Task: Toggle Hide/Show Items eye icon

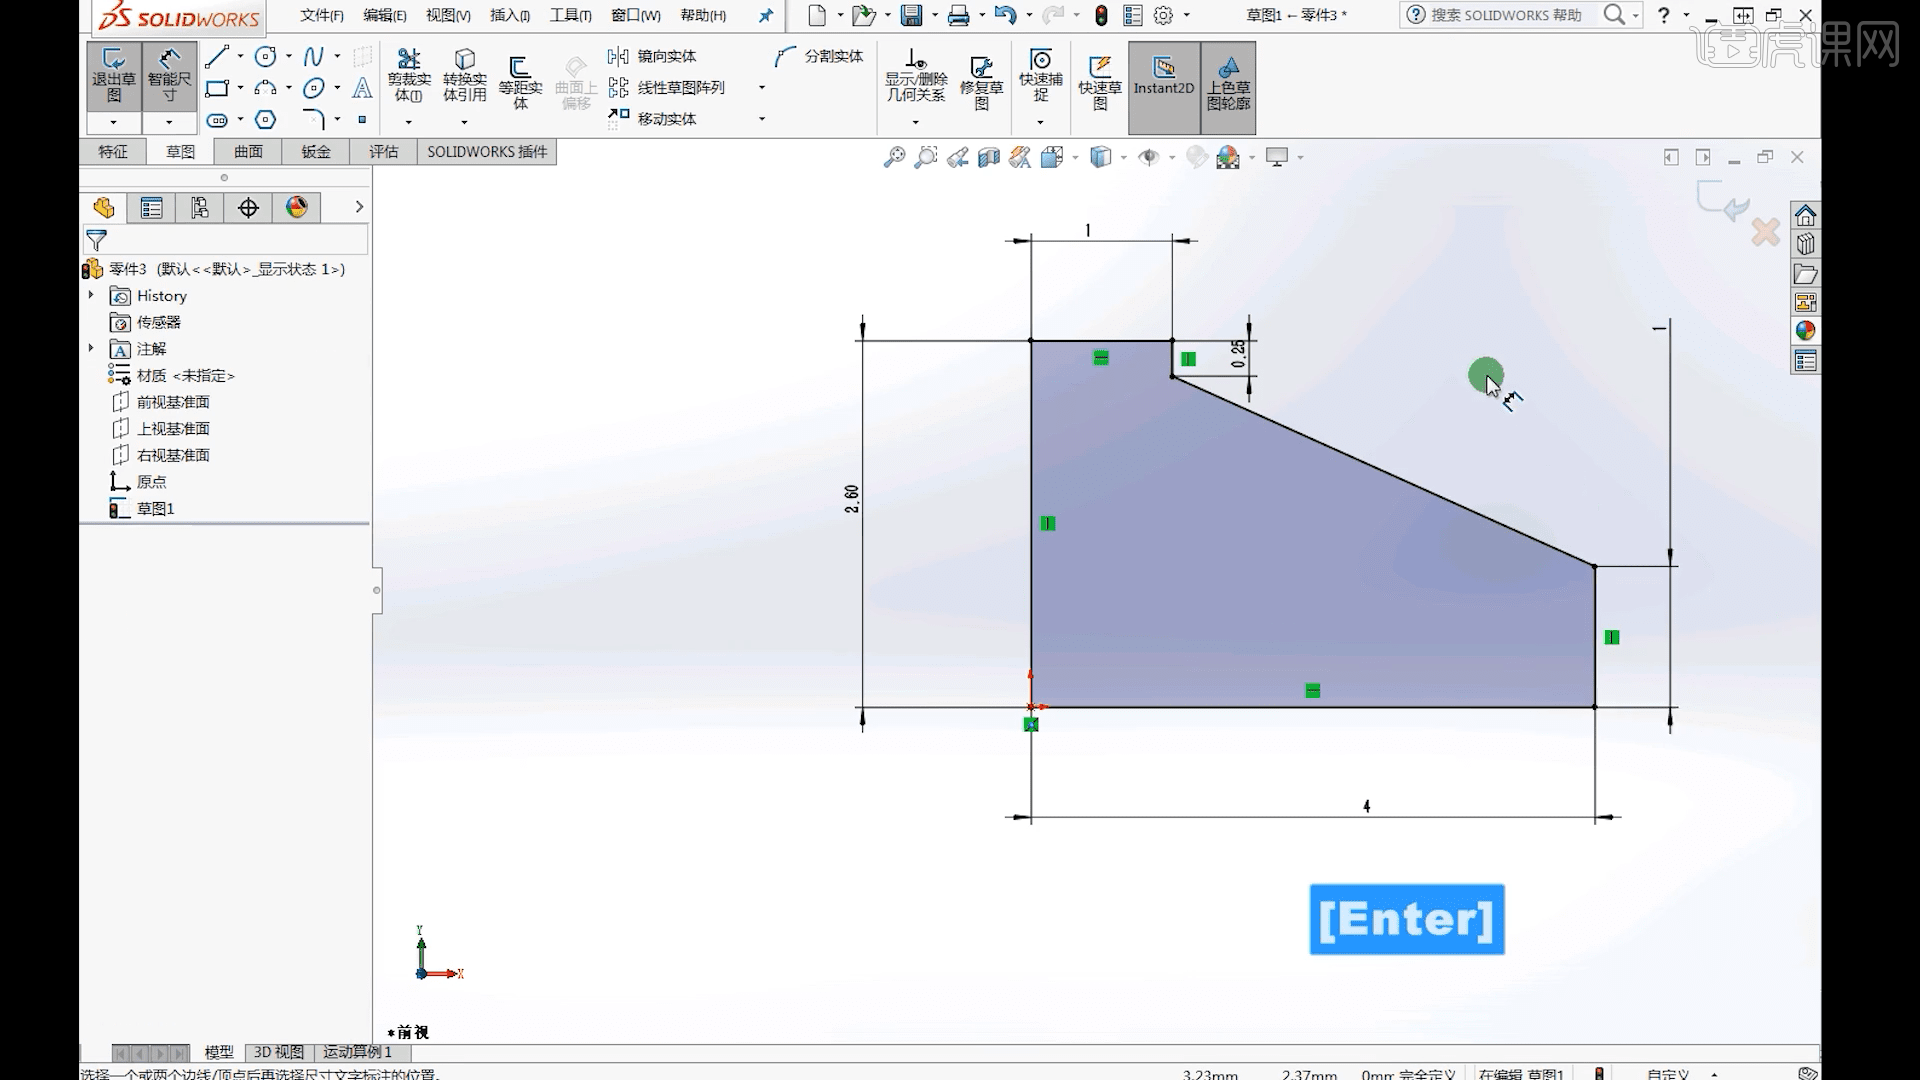Action: pos(1148,157)
